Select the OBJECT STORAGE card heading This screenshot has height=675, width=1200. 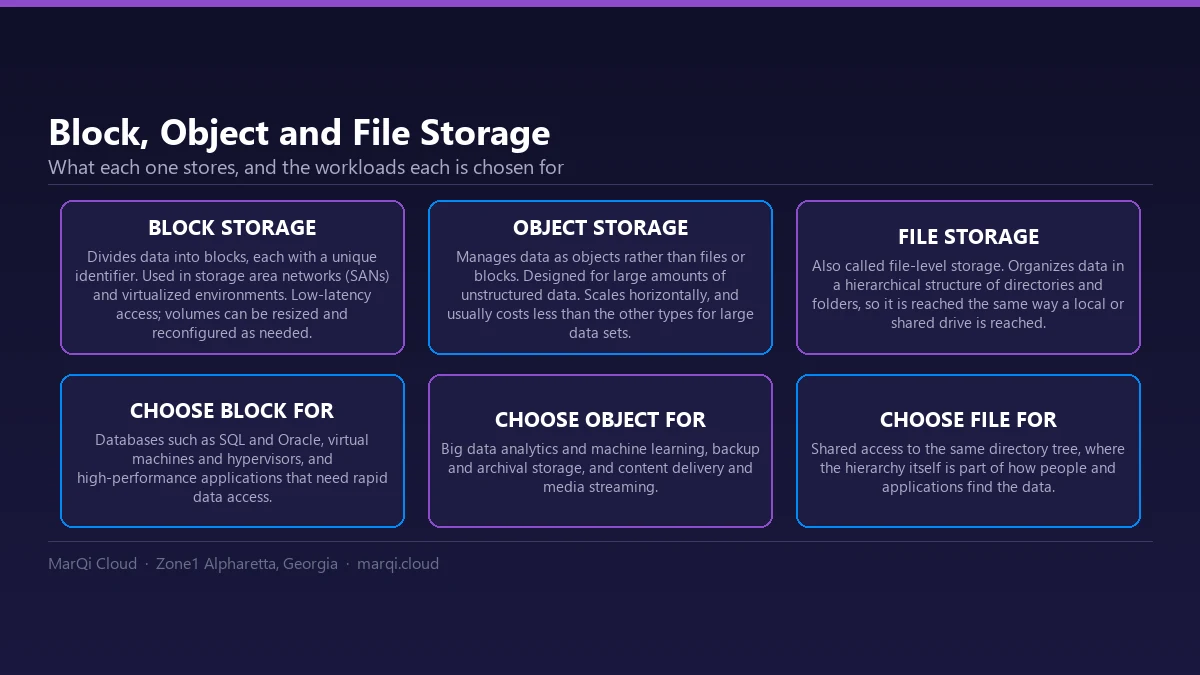pyautogui.click(x=600, y=228)
